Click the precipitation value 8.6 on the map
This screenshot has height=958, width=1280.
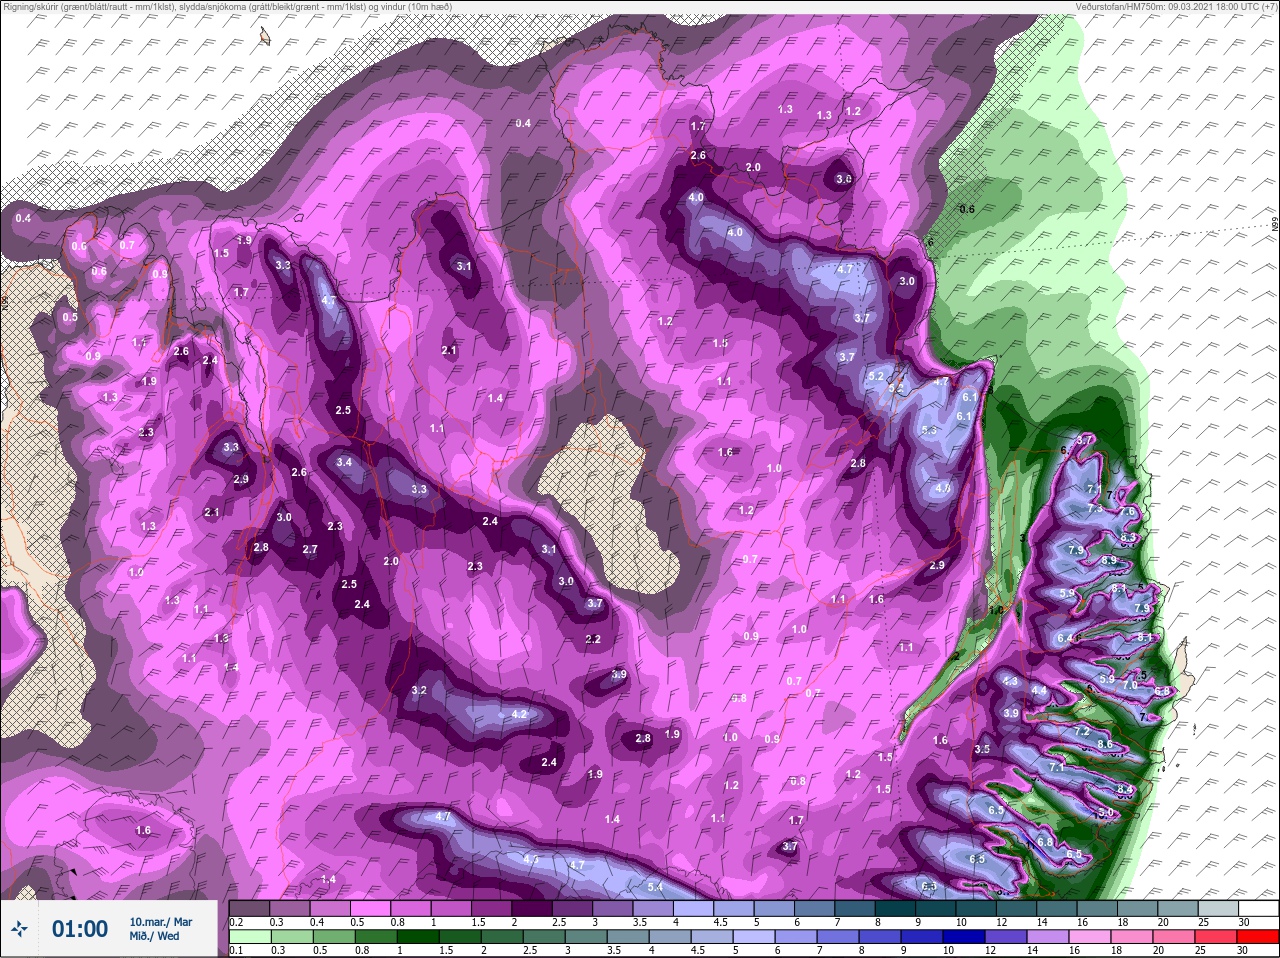coord(1105,744)
